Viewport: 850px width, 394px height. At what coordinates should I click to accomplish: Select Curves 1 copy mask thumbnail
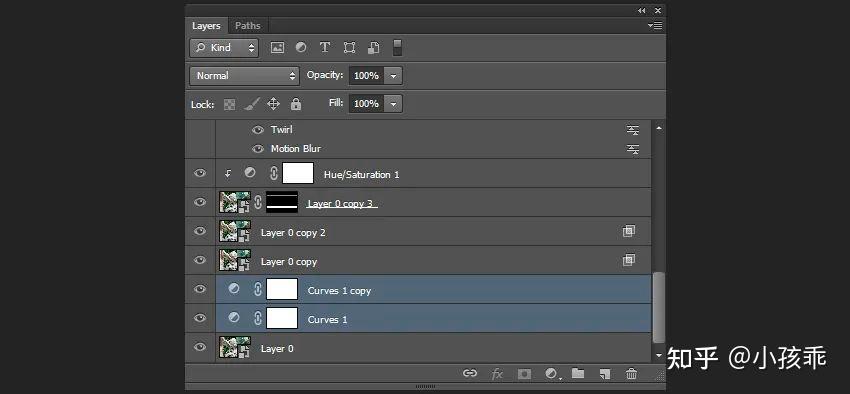tap(282, 289)
